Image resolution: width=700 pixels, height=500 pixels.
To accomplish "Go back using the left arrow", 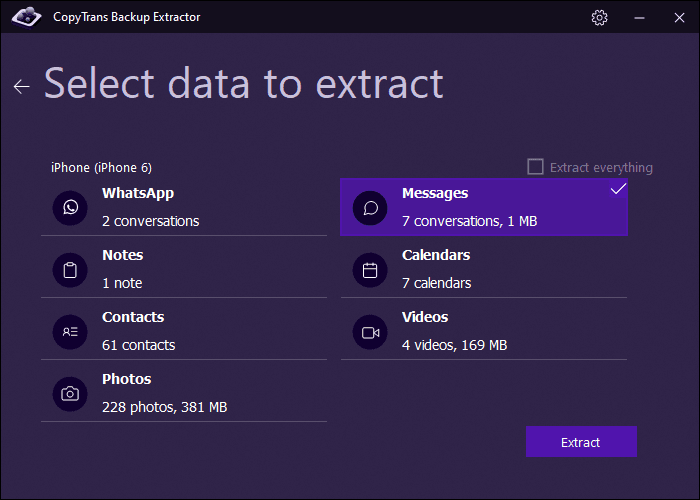I will tap(21, 86).
